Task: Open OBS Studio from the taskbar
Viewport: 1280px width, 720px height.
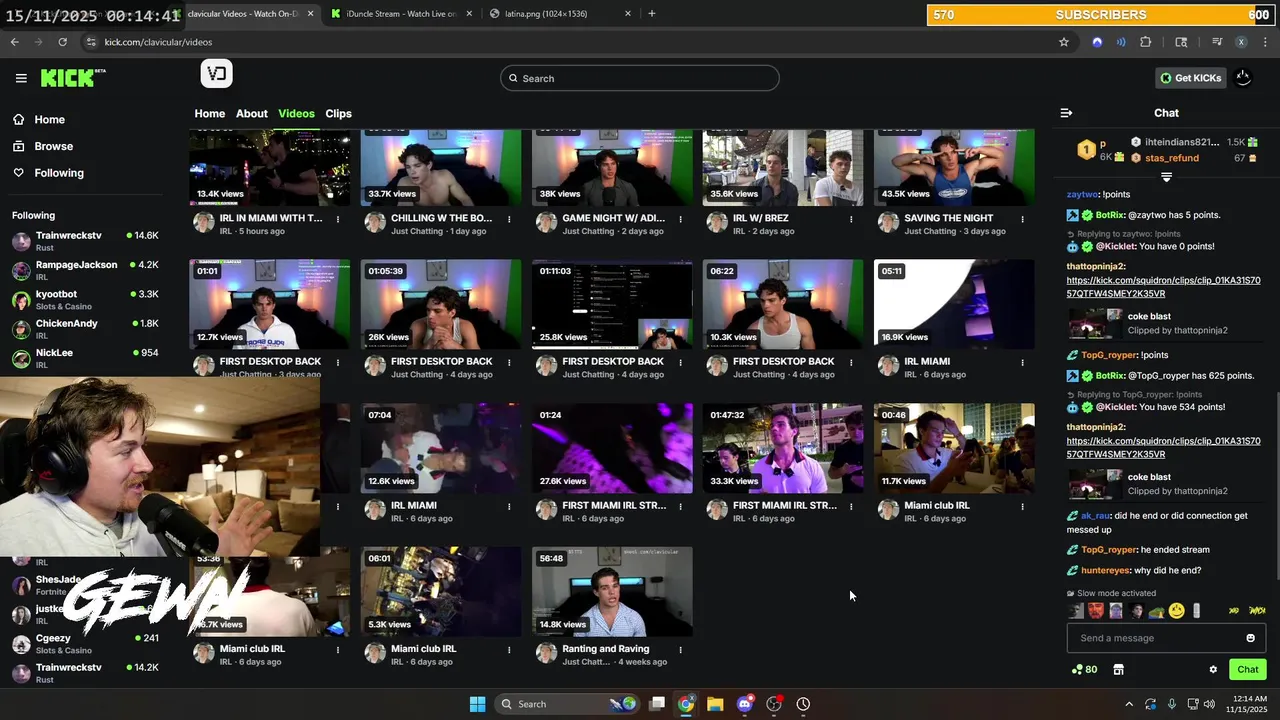Action: [774, 704]
